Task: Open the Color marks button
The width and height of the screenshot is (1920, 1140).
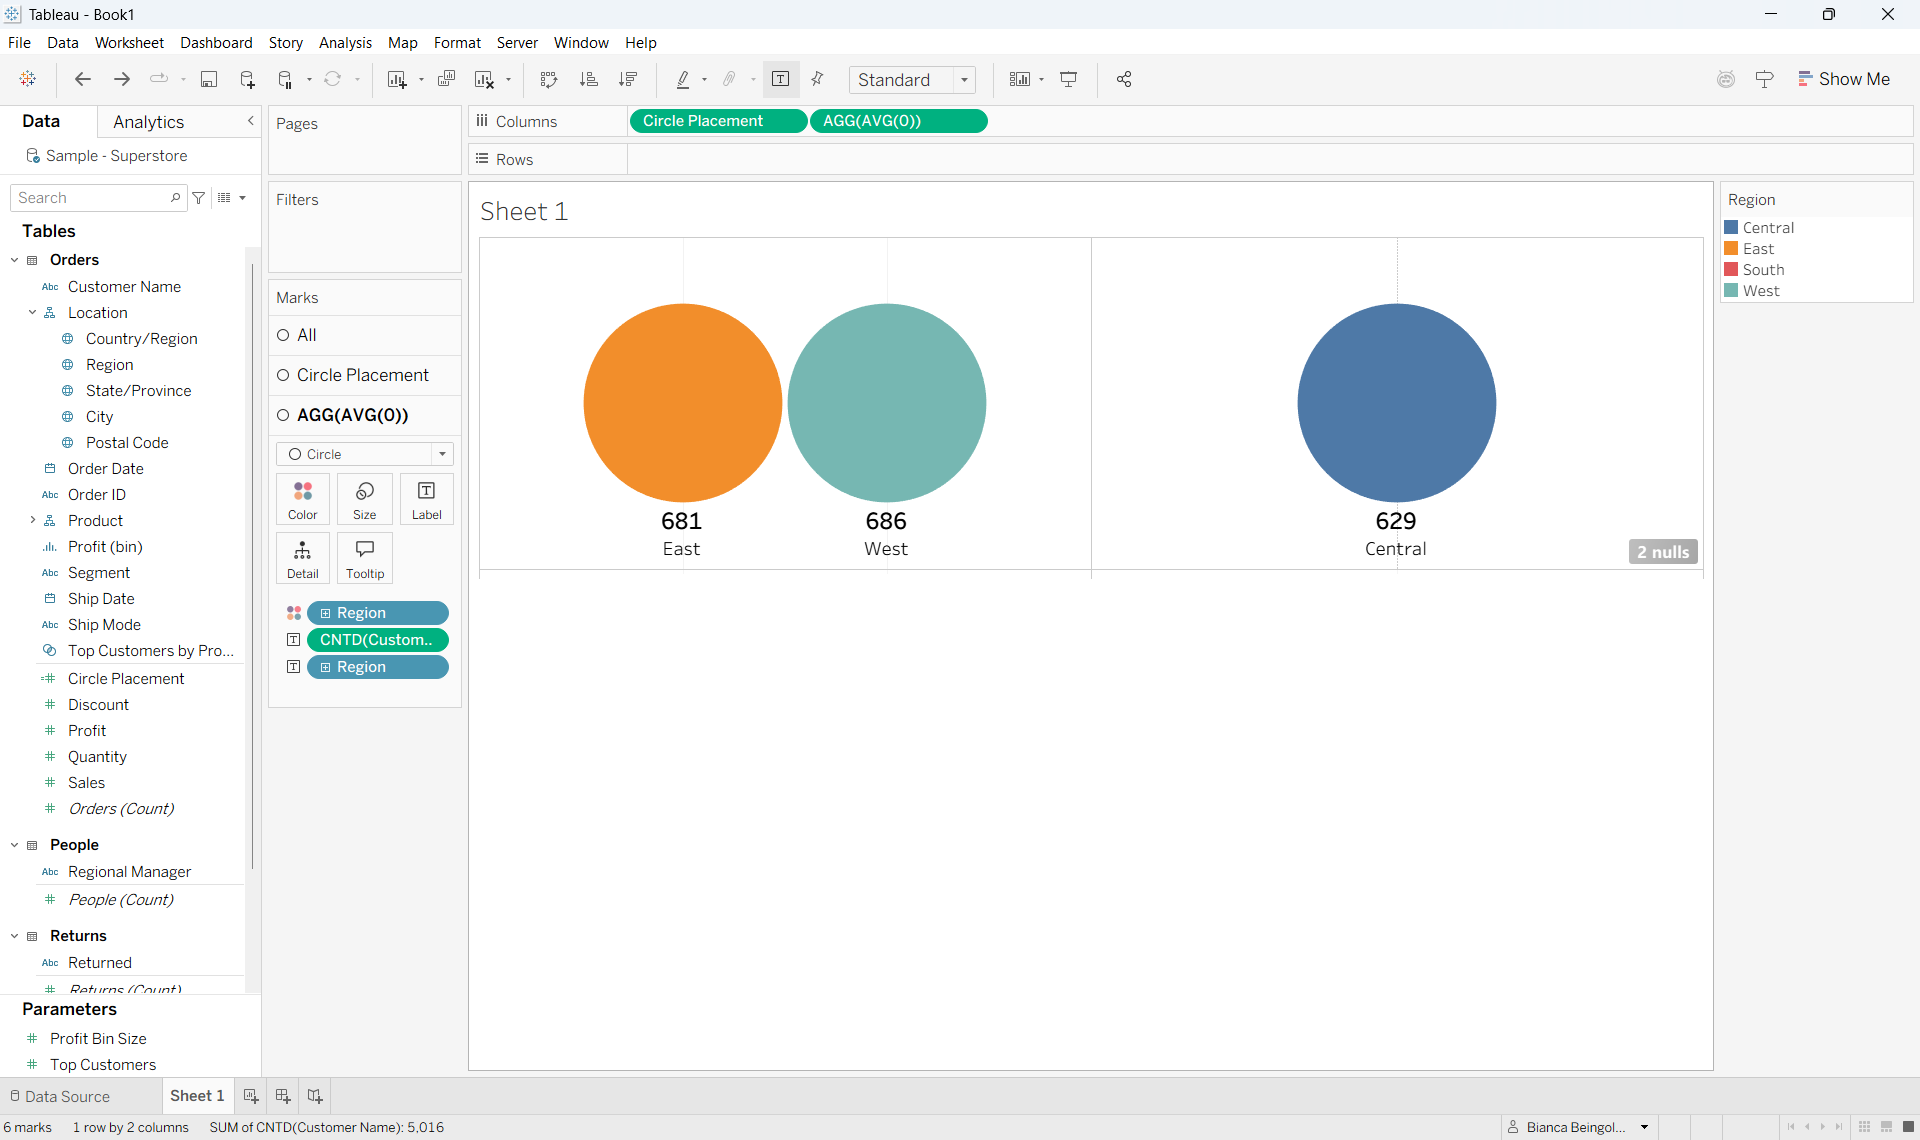Action: click(x=303, y=499)
